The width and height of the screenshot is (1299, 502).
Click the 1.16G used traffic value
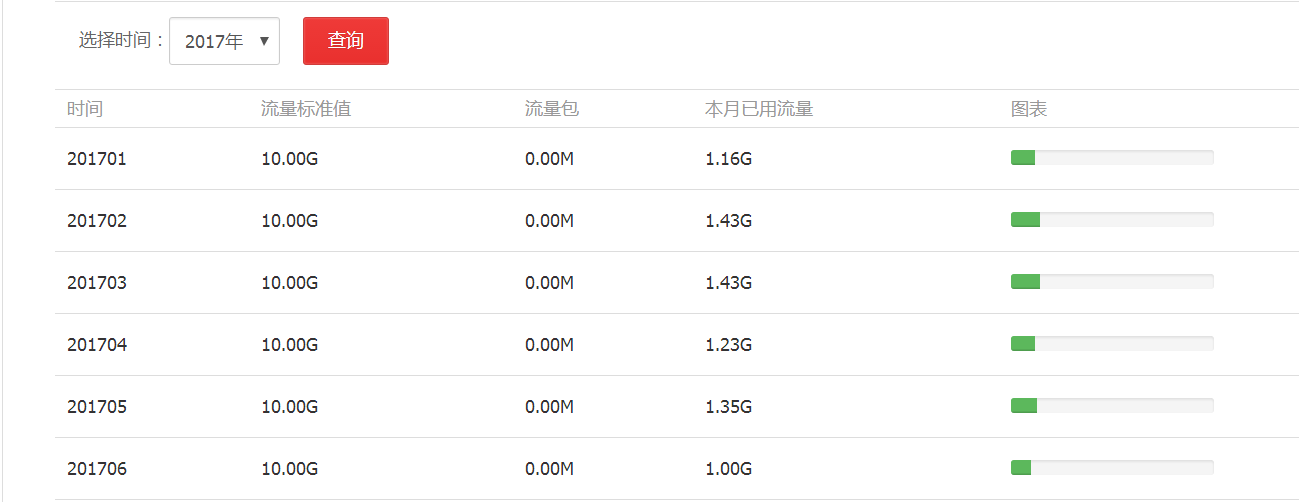pyautogui.click(x=728, y=158)
